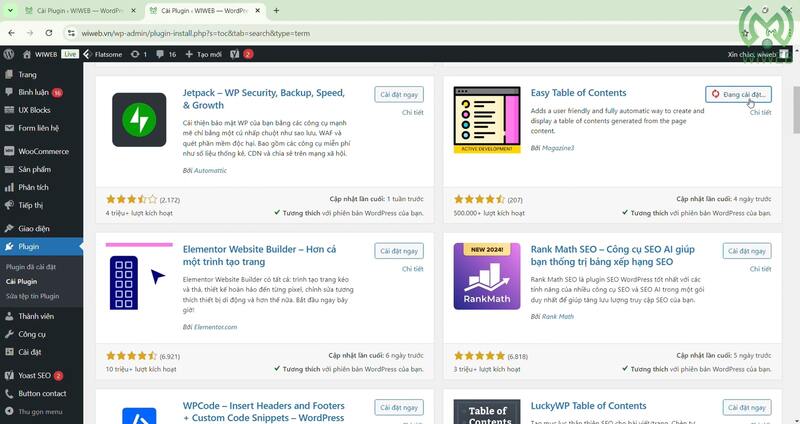Open Chi tiết link for Jetpack
The image size is (800, 424).
click(412, 112)
